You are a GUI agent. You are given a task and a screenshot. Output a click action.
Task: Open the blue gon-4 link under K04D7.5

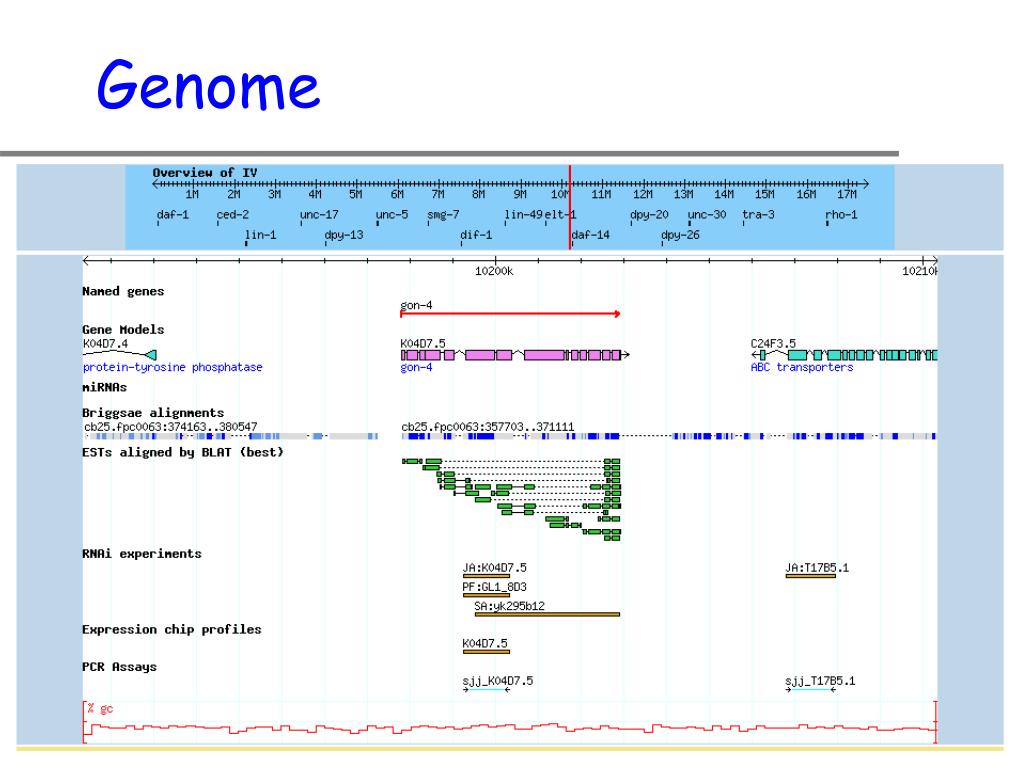[416, 367]
